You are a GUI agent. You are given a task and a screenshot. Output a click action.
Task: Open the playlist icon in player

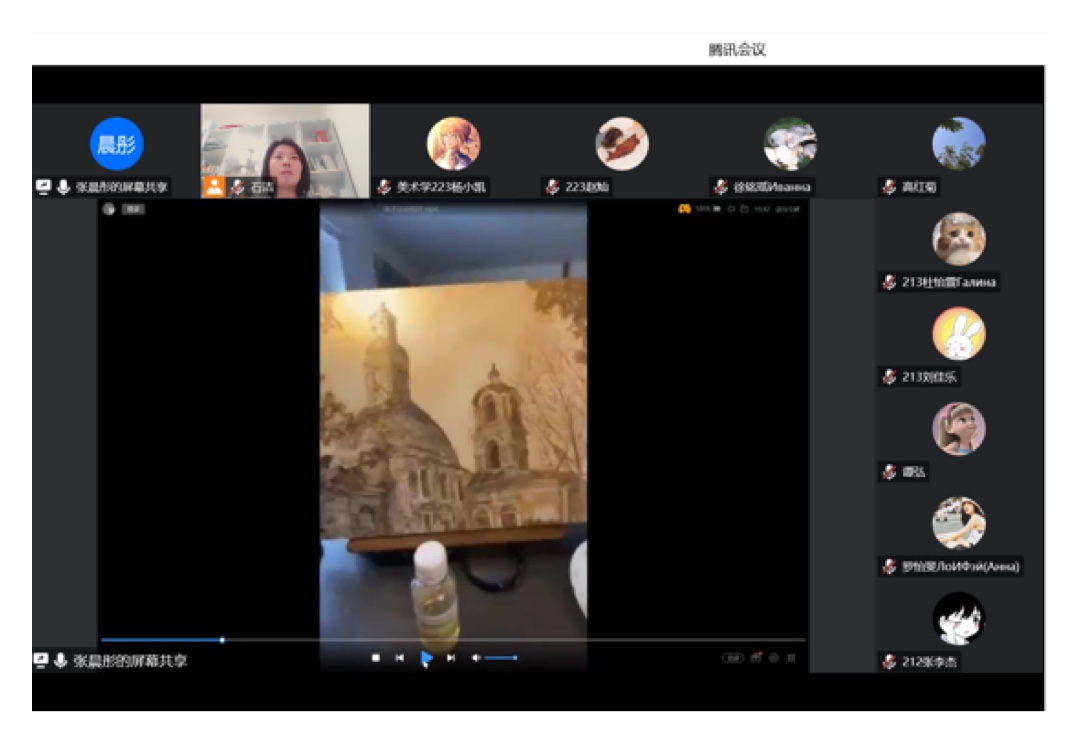[791, 658]
